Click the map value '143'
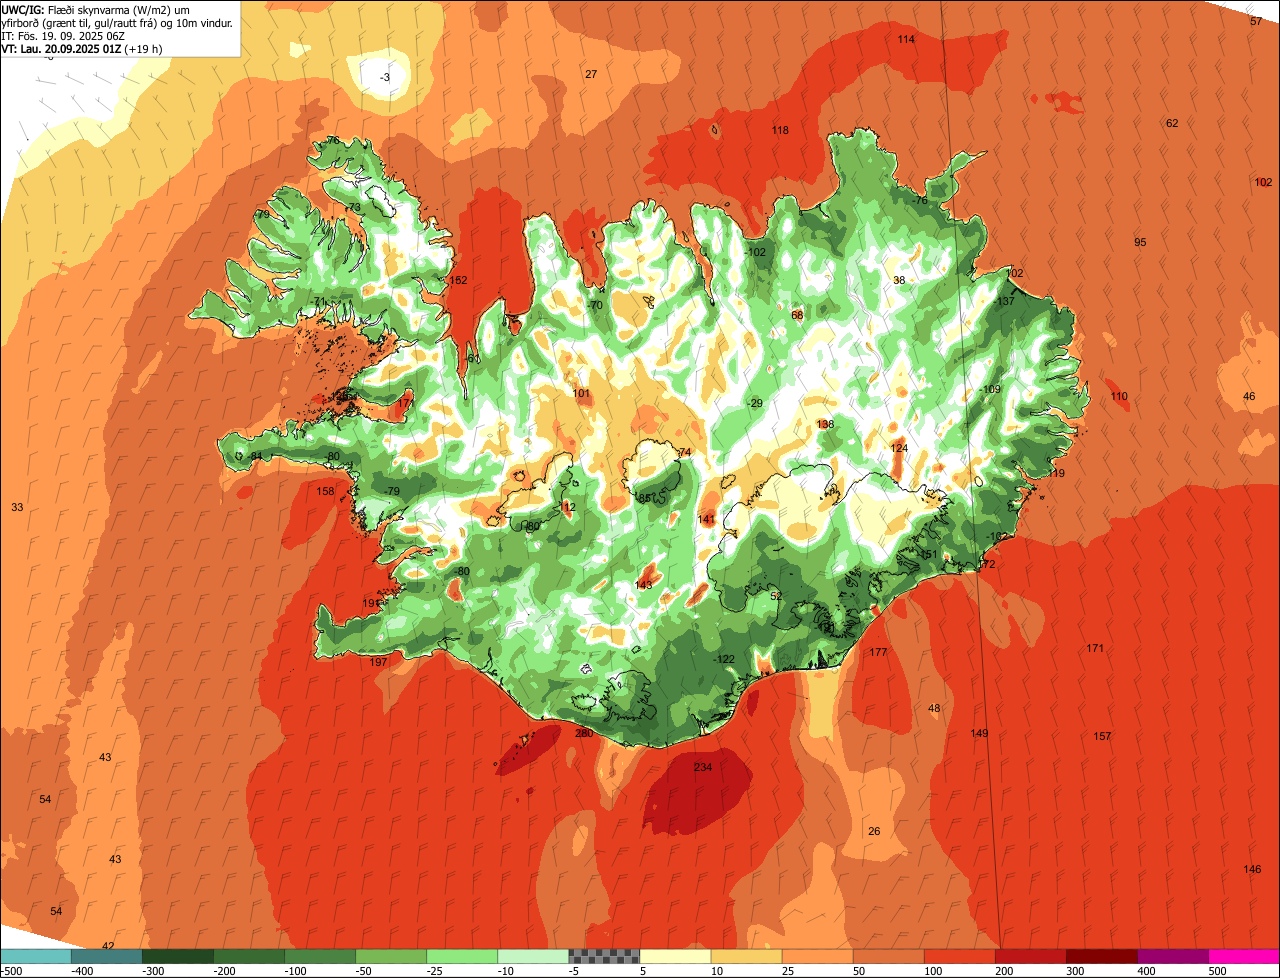Viewport: 1280px width, 978px height. pyautogui.click(x=644, y=585)
